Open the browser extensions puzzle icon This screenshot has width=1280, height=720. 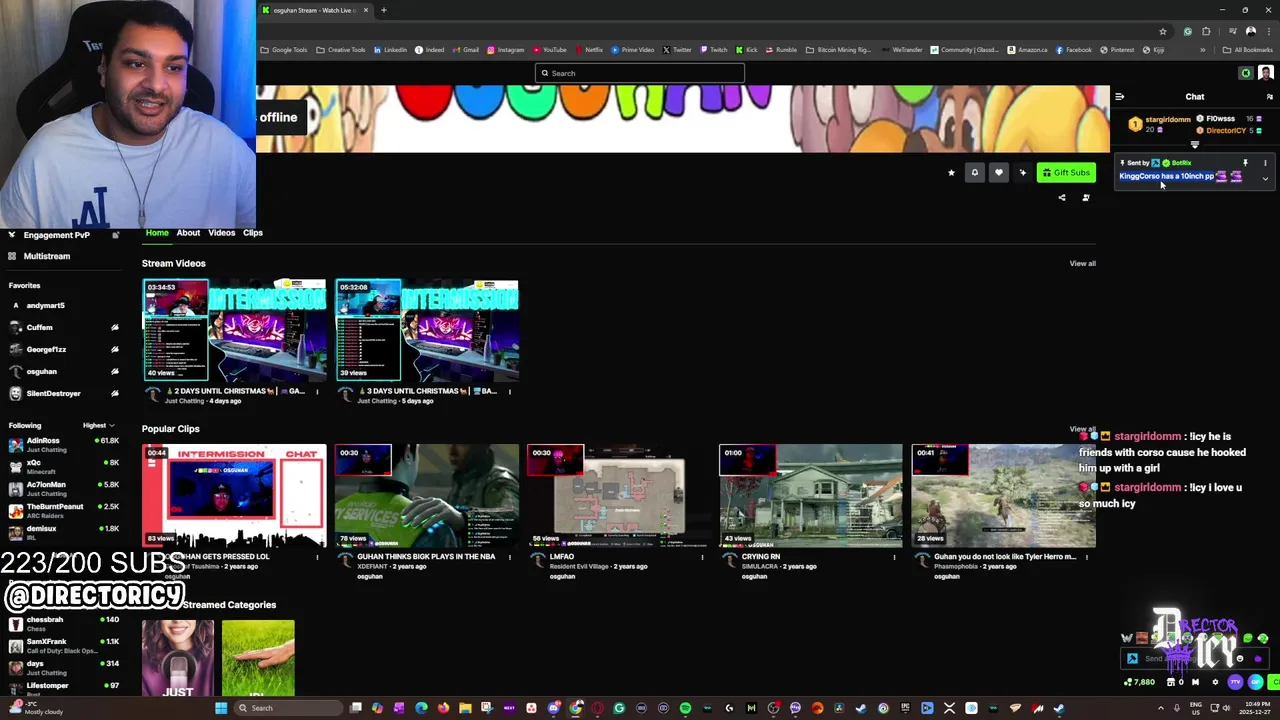point(1207,31)
